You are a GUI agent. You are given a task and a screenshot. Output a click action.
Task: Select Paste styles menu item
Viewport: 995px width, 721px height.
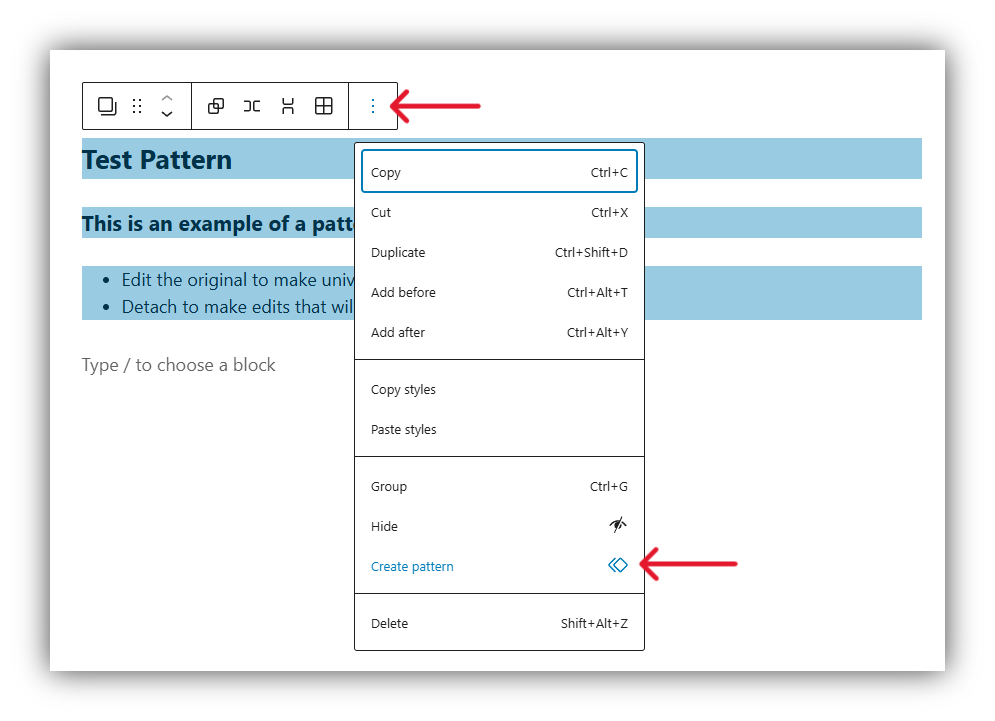click(x=499, y=430)
